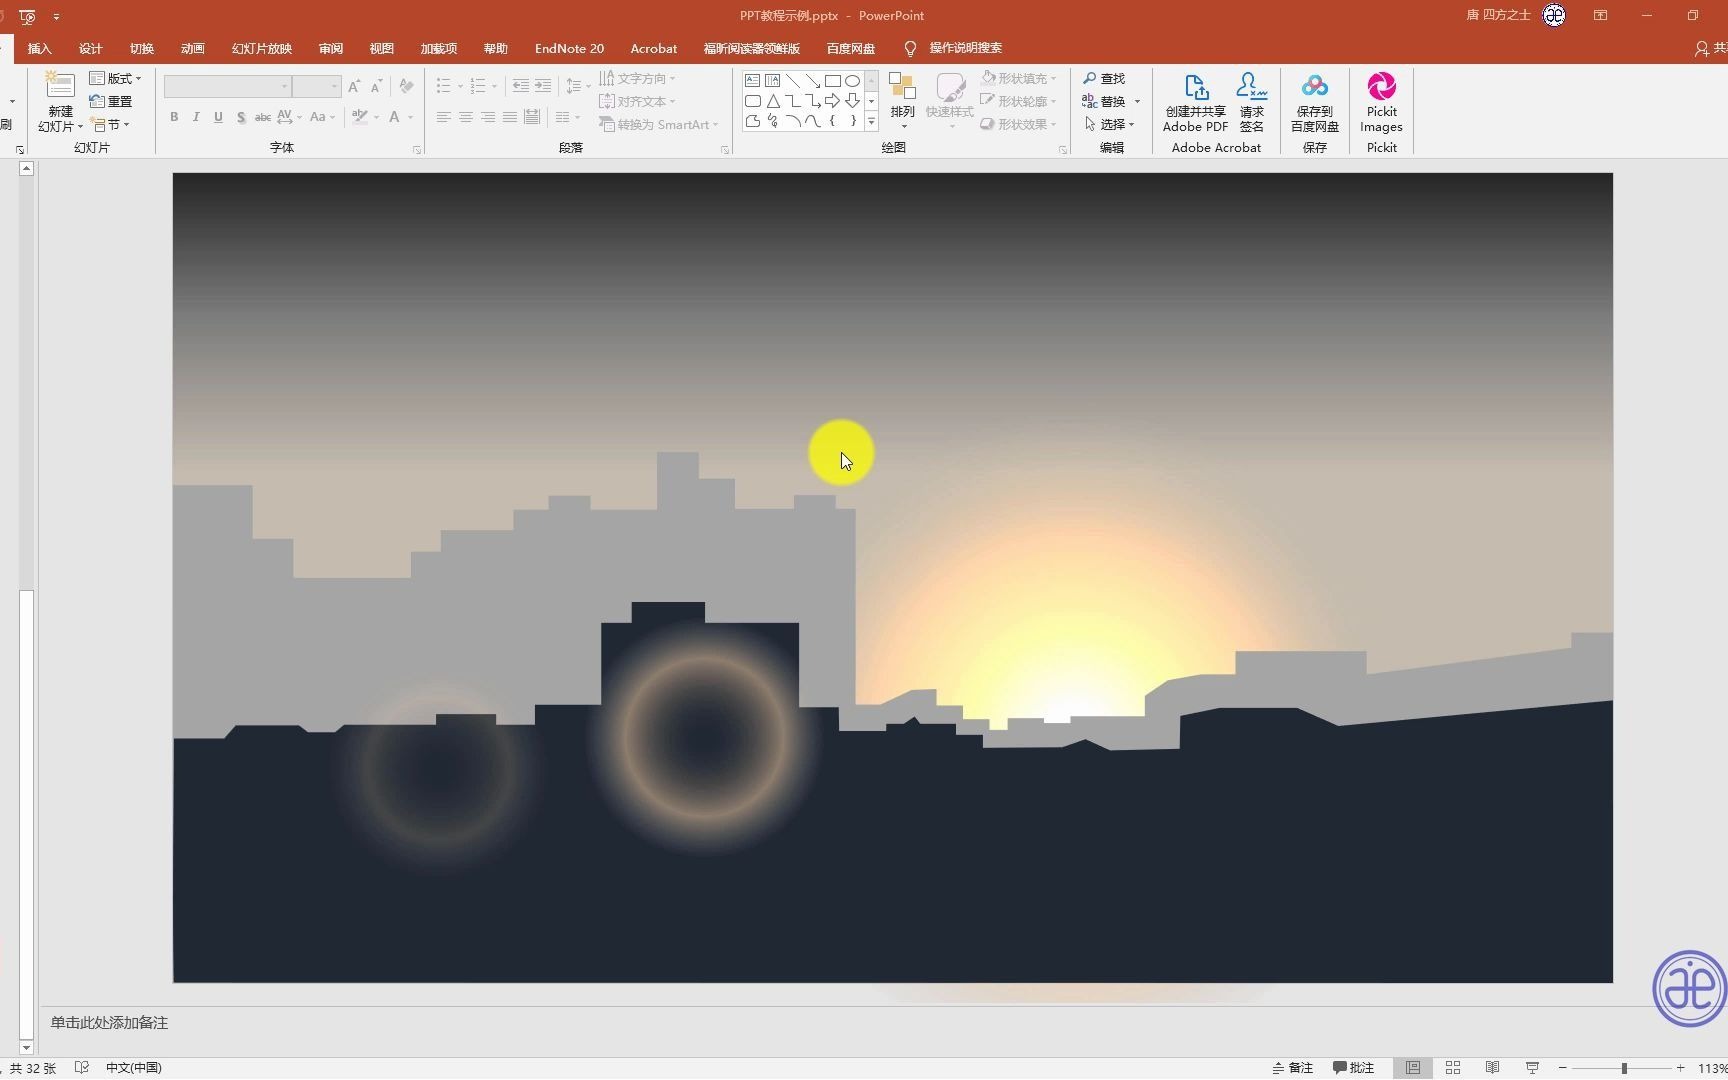Screen dimensions: 1728x1080
Task: Start Slide Show from status bar icon
Action: (x=1532, y=1067)
